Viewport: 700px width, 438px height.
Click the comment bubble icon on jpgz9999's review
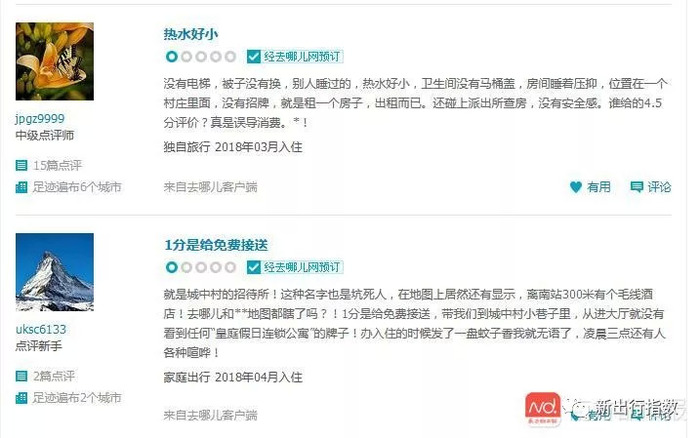637,187
